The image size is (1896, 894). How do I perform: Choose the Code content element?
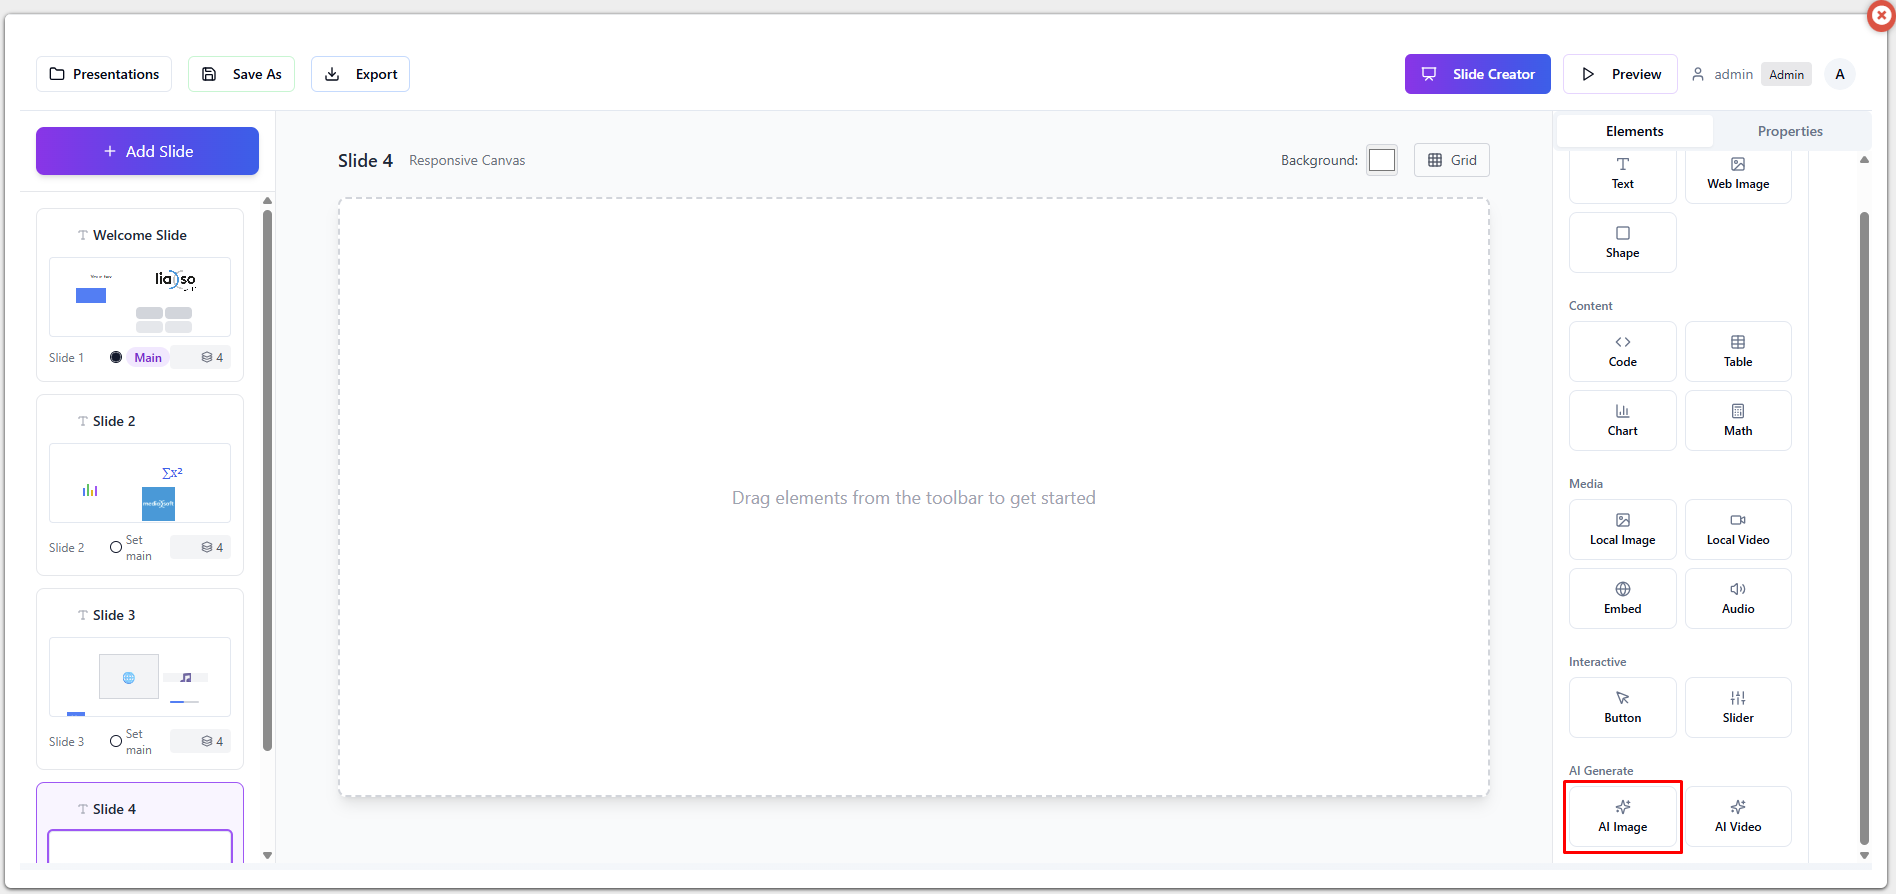(x=1622, y=351)
